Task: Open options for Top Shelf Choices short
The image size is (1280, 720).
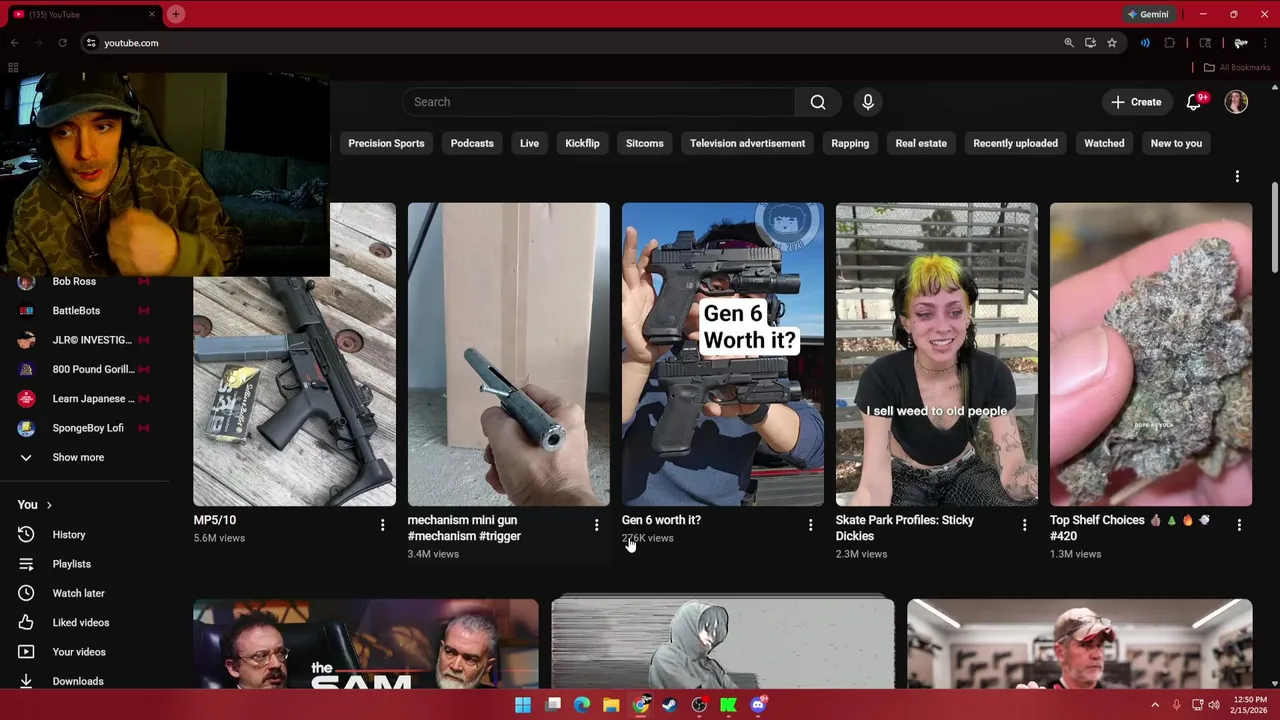Action: [1239, 525]
